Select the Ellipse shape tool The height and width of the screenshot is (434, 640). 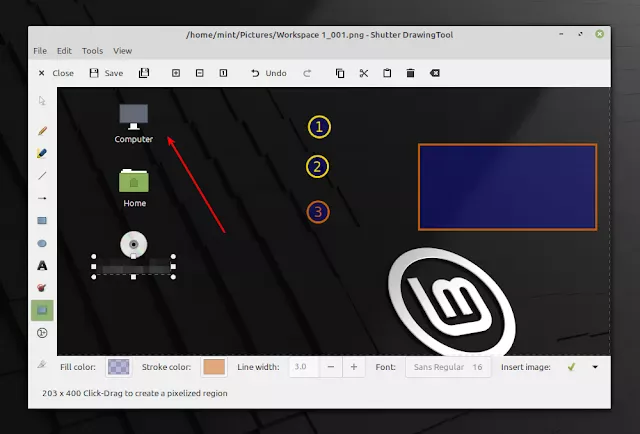click(42, 243)
